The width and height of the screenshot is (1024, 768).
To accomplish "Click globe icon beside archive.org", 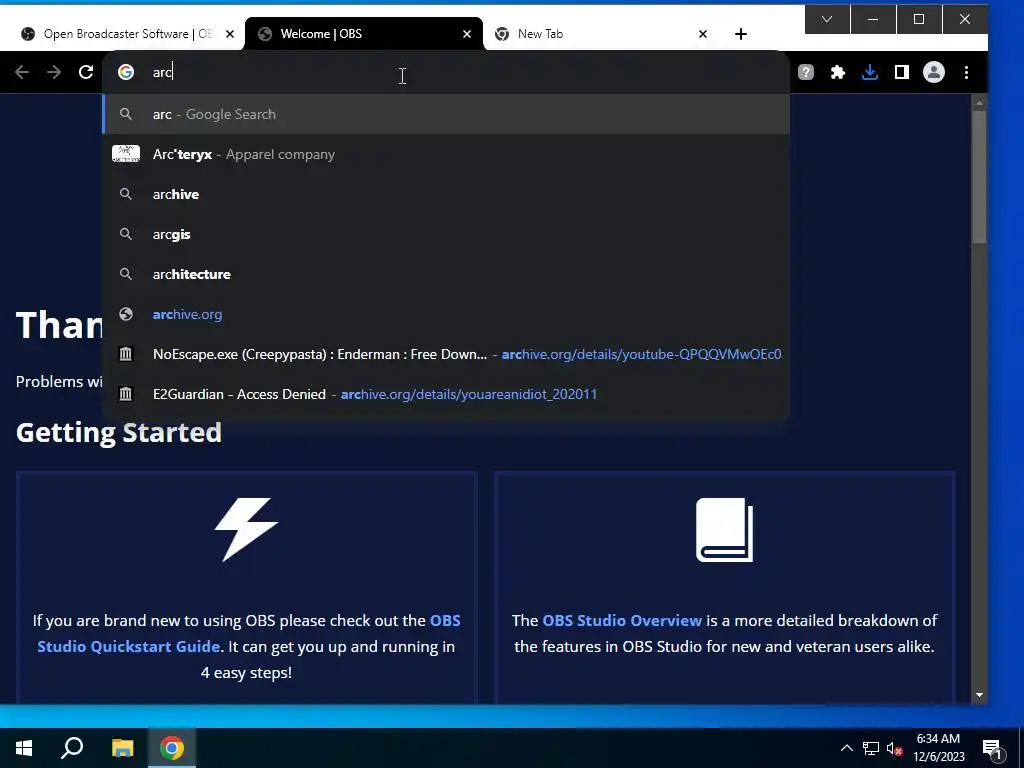I will point(126,314).
